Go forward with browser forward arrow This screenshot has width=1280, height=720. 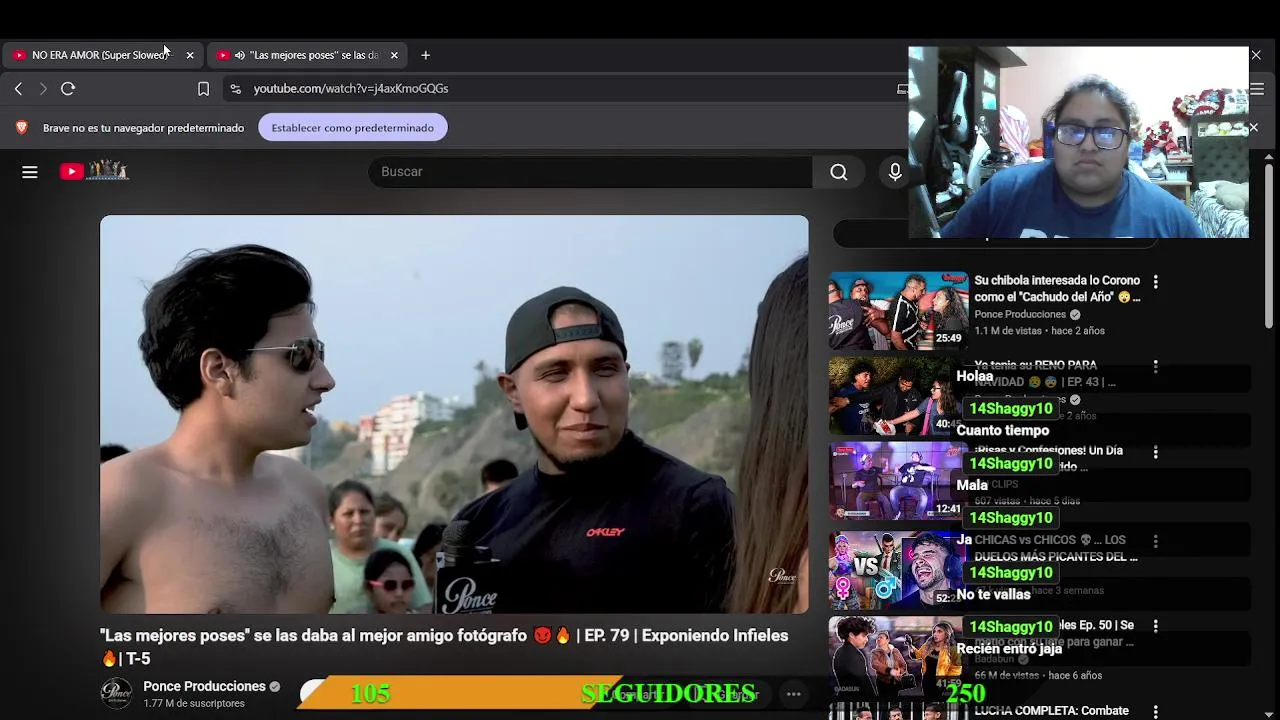click(43, 89)
